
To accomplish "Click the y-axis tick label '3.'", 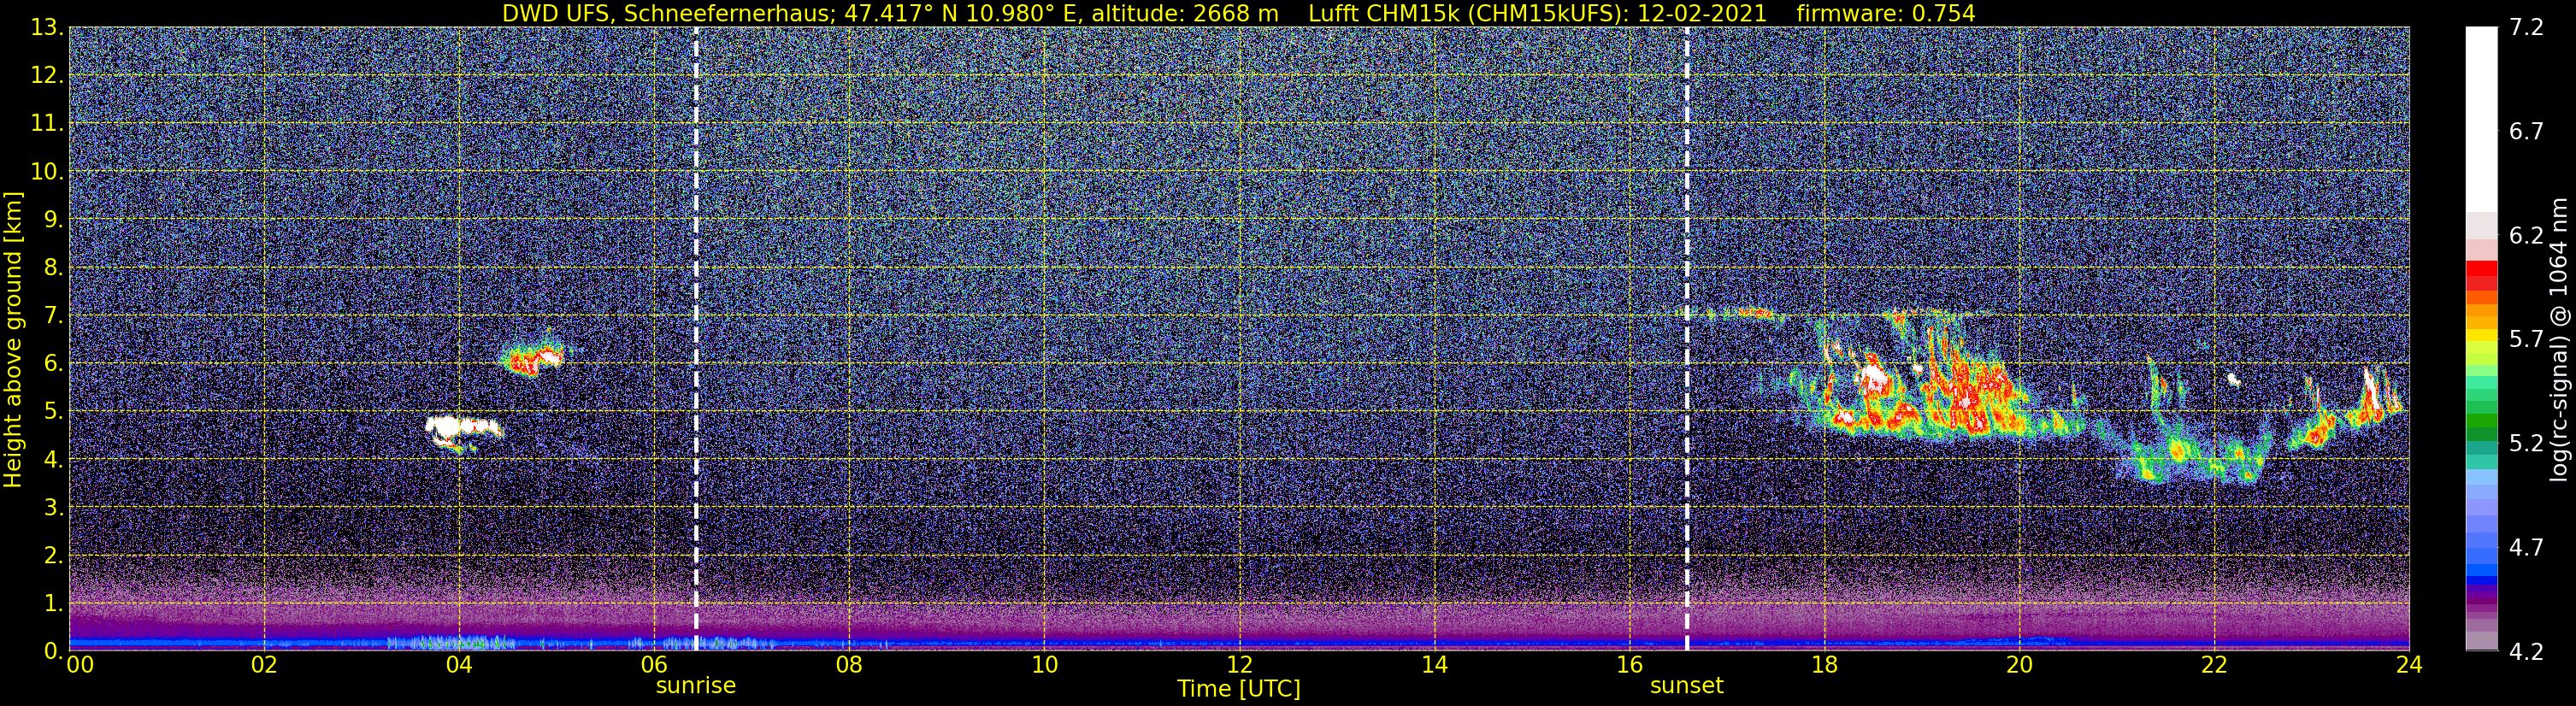I will pyautogui.click(x=53, y=508).
